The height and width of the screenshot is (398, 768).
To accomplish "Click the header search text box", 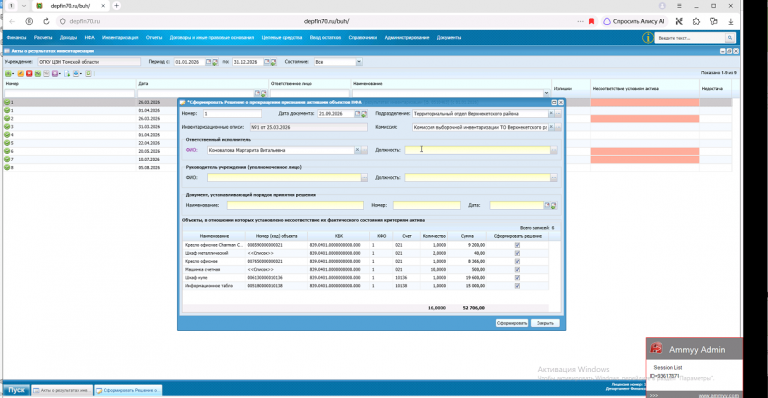I will [690, 38].
